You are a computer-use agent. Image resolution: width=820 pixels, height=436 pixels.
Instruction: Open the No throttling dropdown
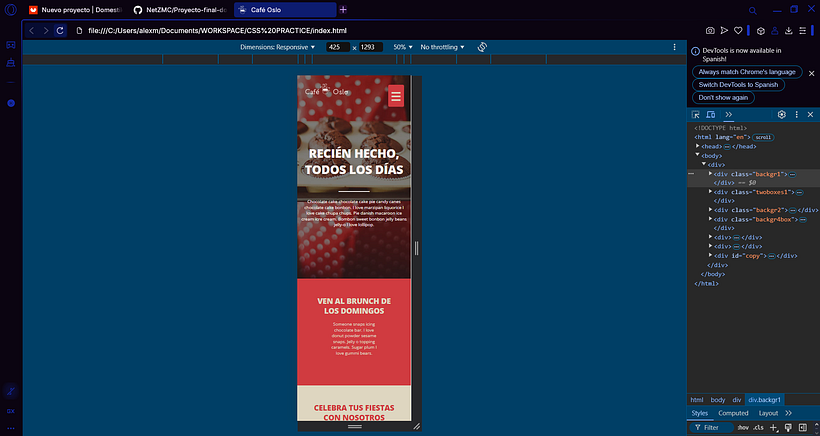[442, 47]
